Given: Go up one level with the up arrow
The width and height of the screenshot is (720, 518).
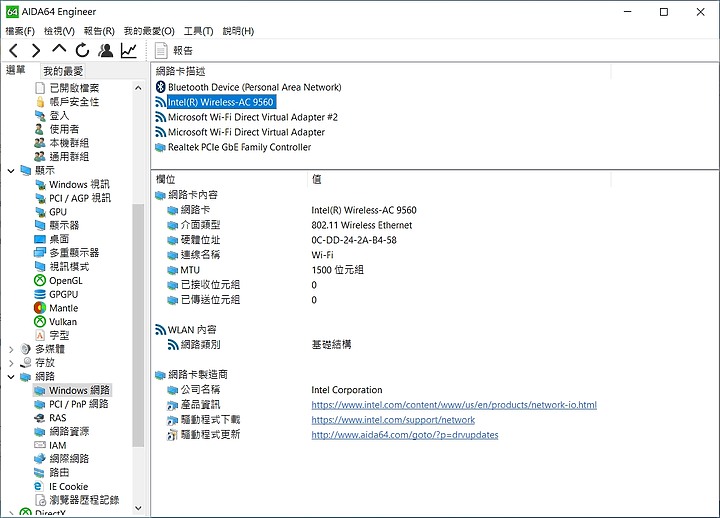Looking at the screenshot, I should [59, 49].
